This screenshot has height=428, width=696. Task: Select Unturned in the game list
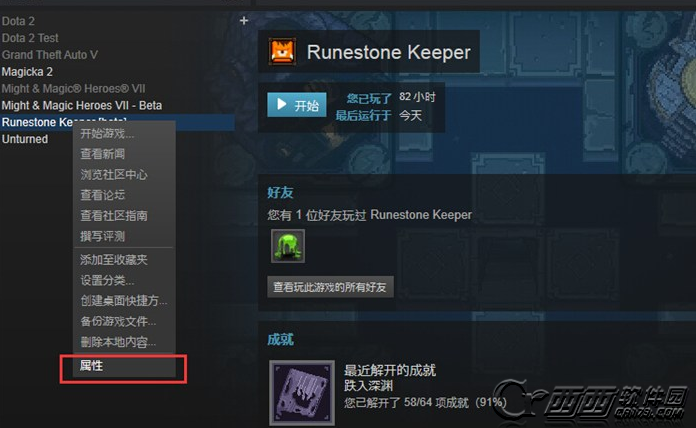[x=25, y=139]
